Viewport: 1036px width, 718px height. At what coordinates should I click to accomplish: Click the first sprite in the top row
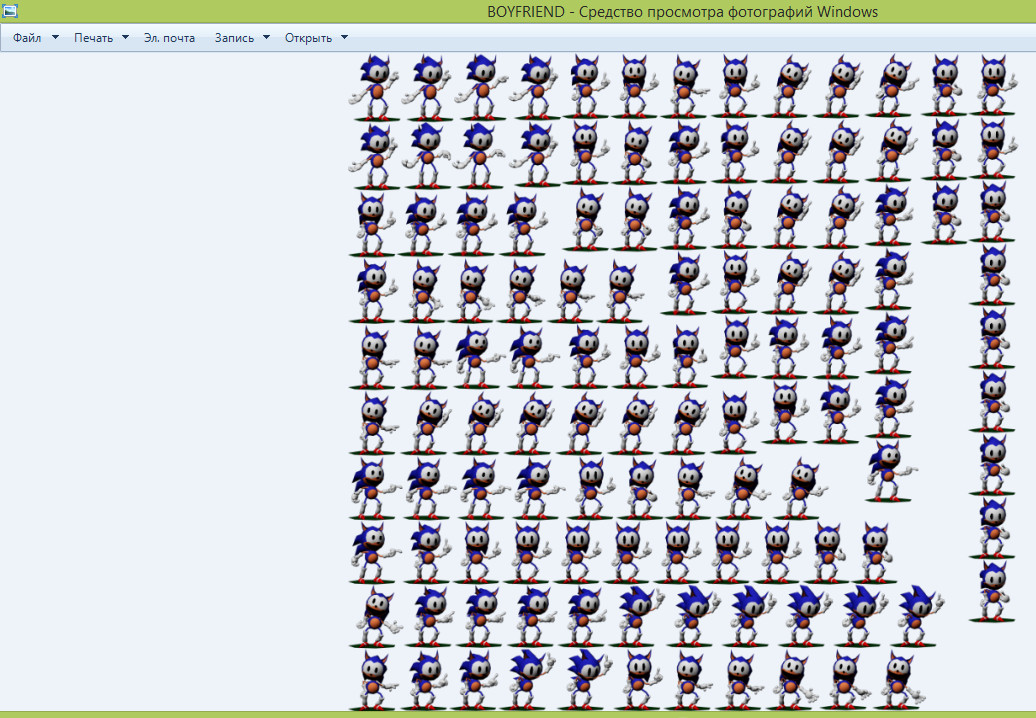click(x=374, y=87)
